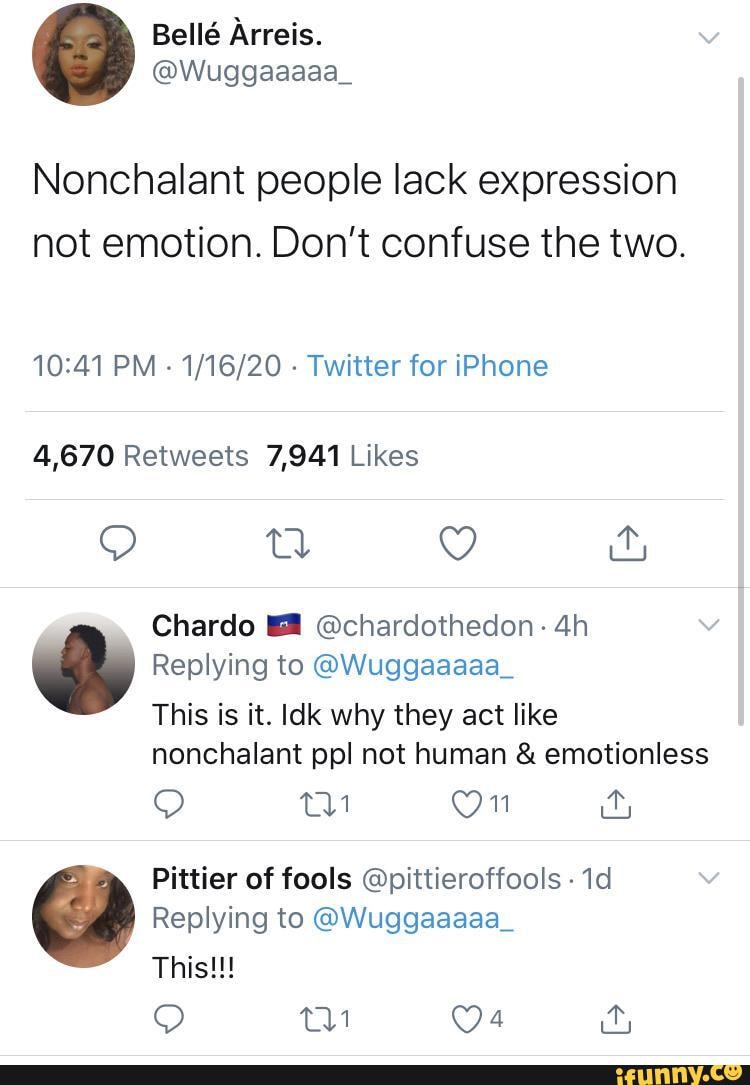View the 7,941 Likes list
The height and width of the screenshot is (1085, 750).
[x=347, y=455]
